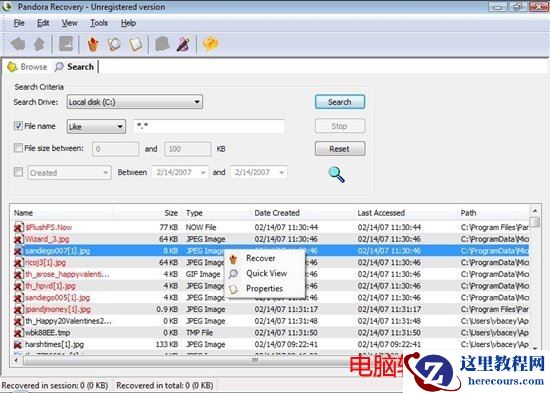Click the file icon next to jpandjmoney[1].jpg
550x393 pixels.
[x=18, y=309]
